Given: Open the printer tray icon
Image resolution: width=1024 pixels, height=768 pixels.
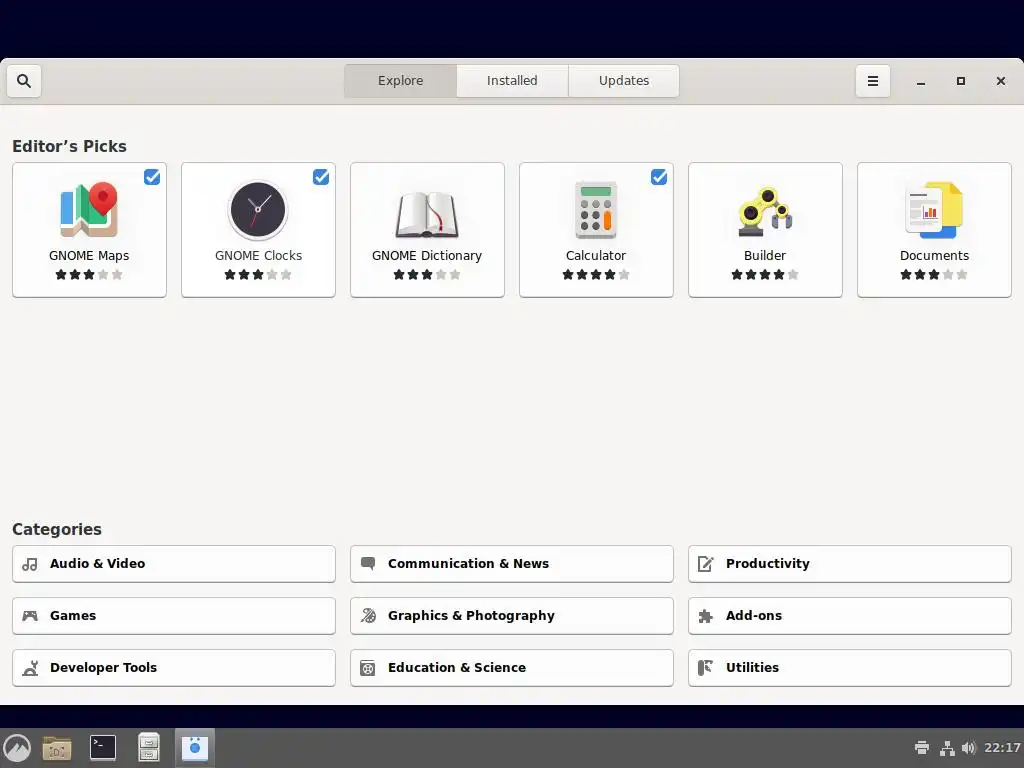Looking at the screenshot, I should 922,748.
